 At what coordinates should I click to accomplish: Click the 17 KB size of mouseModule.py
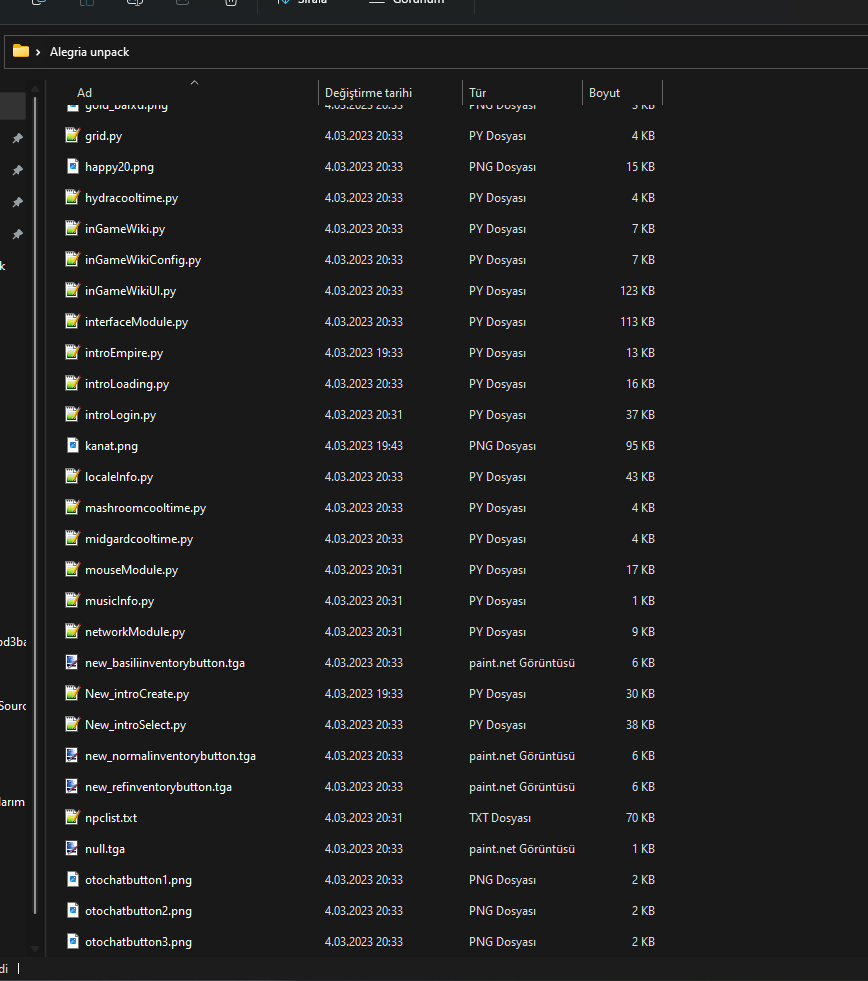pos(640,569)
